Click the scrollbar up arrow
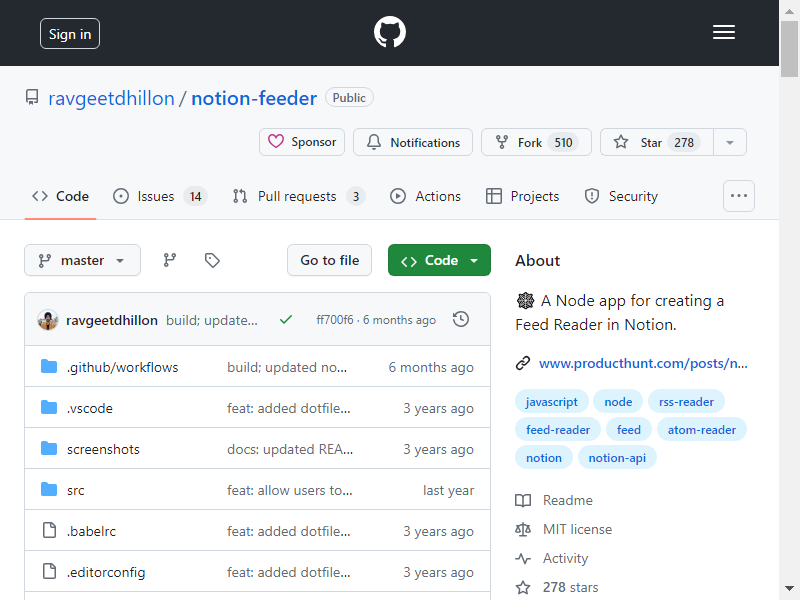The image size is (800, 600). click(x=789, y=11)
